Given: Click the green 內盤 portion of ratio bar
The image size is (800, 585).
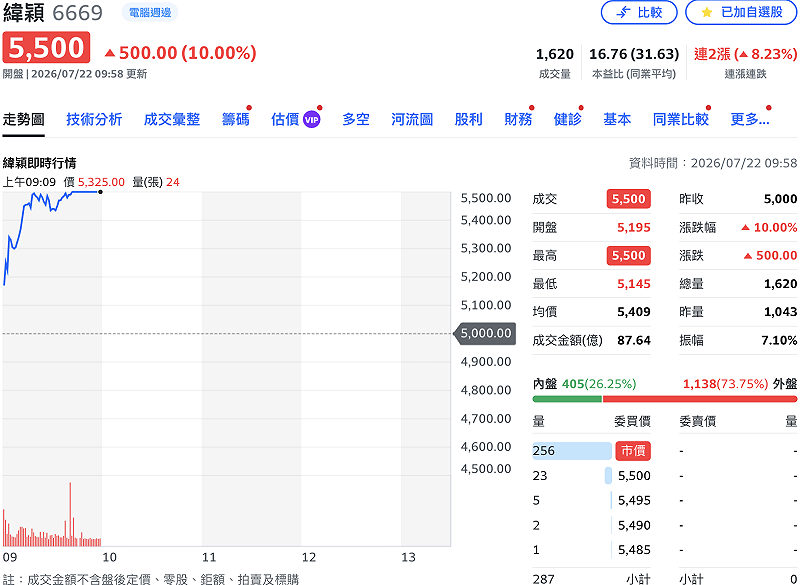Looking at the screenshot, I should 567,399.
